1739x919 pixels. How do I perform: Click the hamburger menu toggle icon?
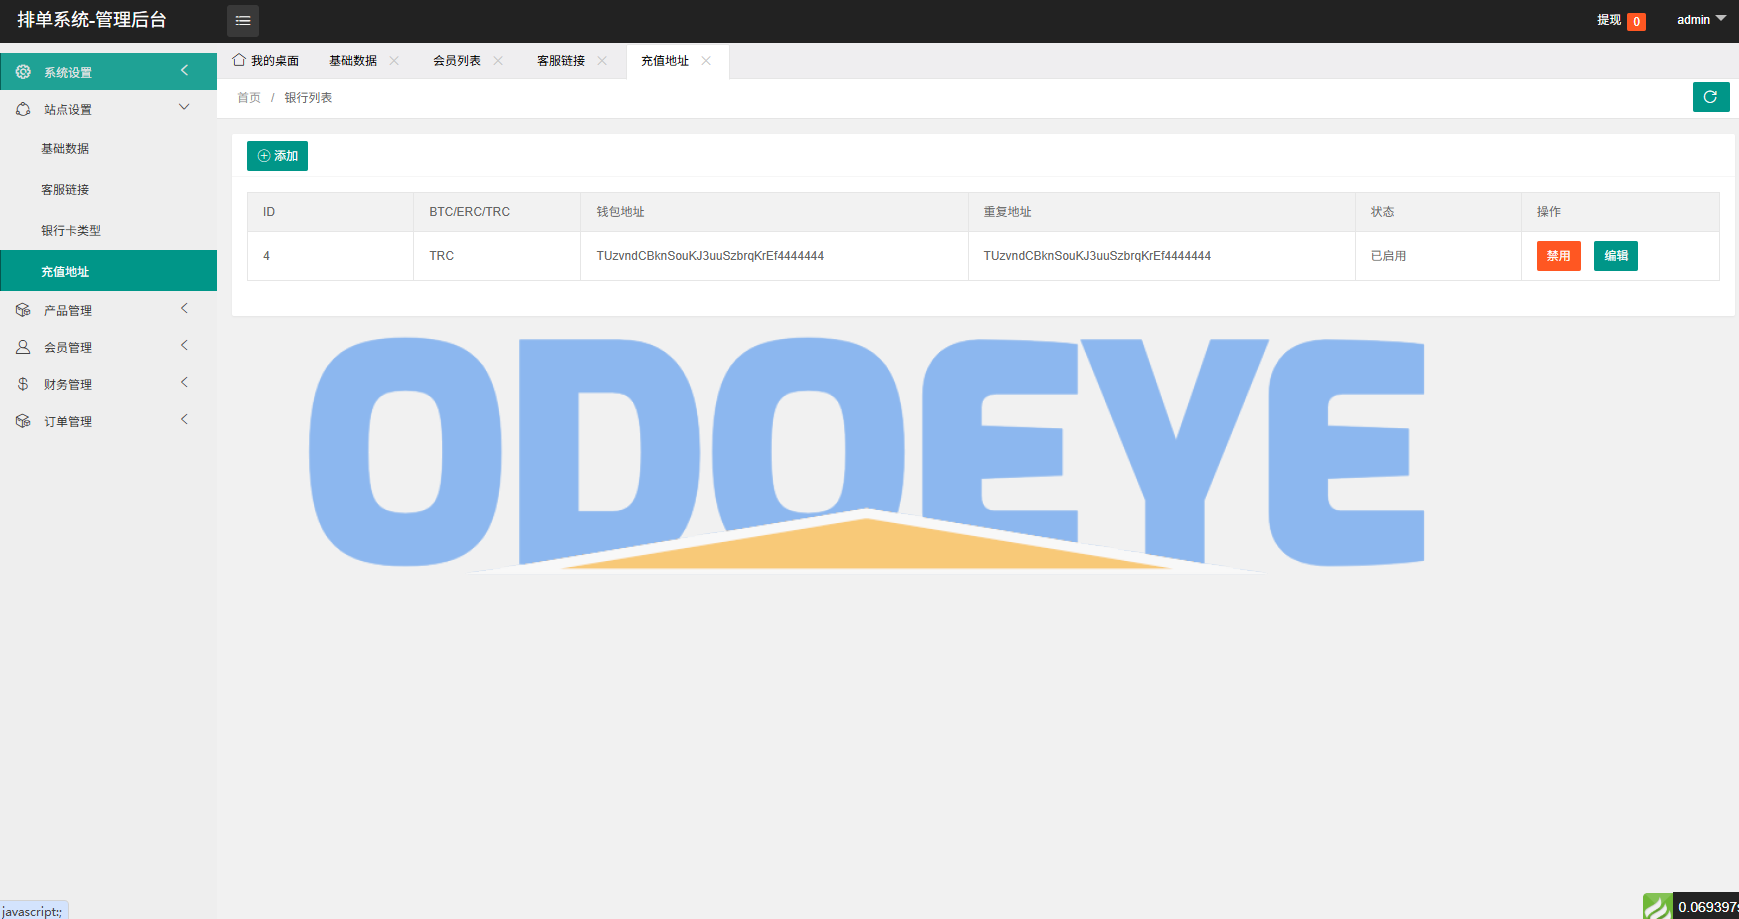click(x=243, y=21)
